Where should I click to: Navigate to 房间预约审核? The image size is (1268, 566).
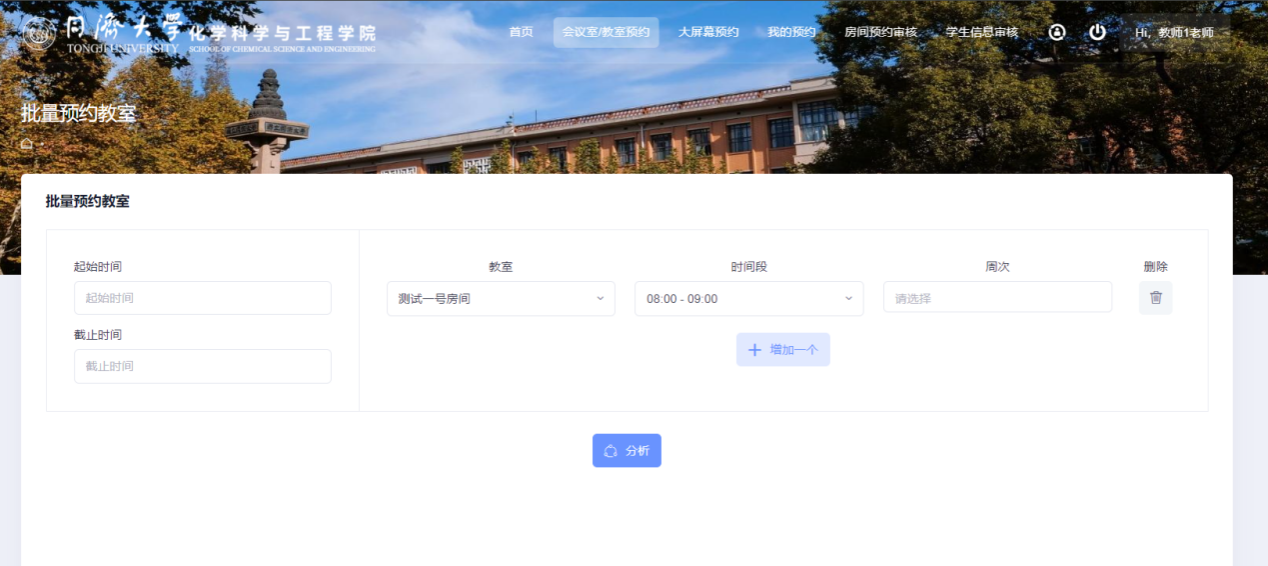880,32
